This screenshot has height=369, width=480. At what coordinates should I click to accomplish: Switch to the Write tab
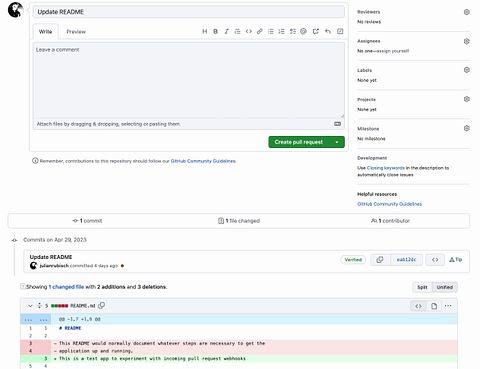coord(45,32)
